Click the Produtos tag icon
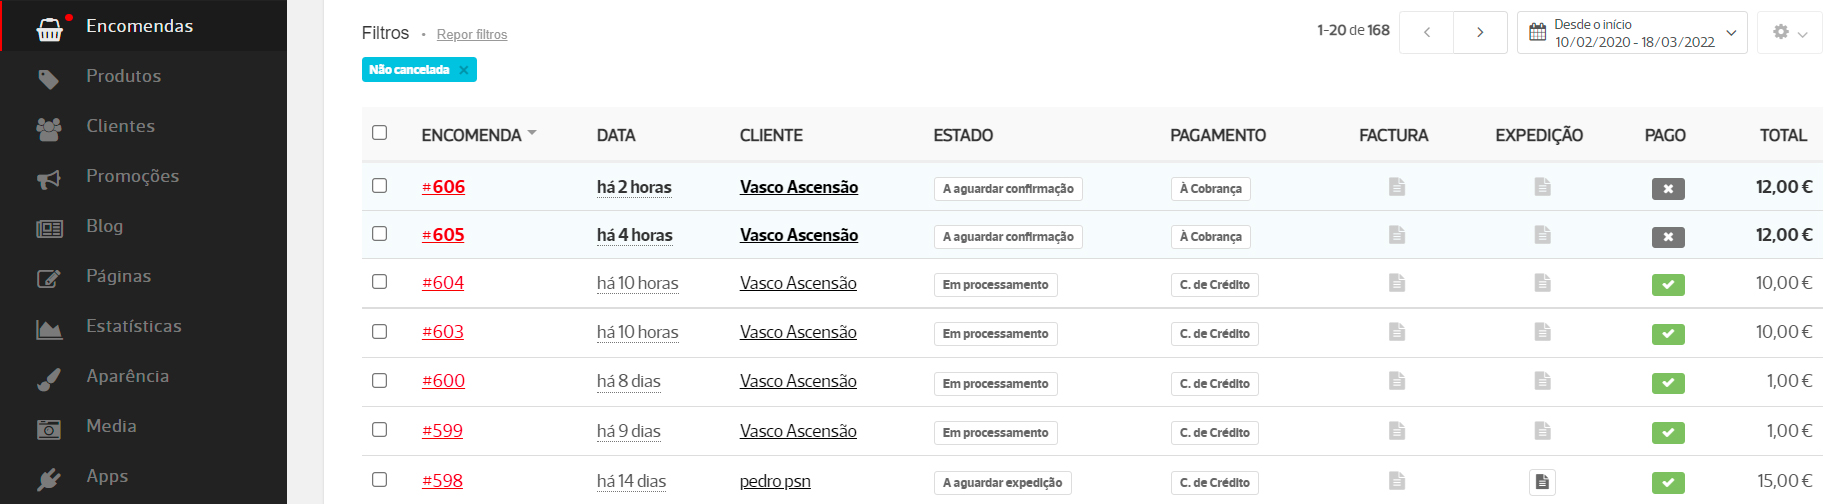Image resolution: width=1846 pixels, height=504 pixels. point(48,79)
